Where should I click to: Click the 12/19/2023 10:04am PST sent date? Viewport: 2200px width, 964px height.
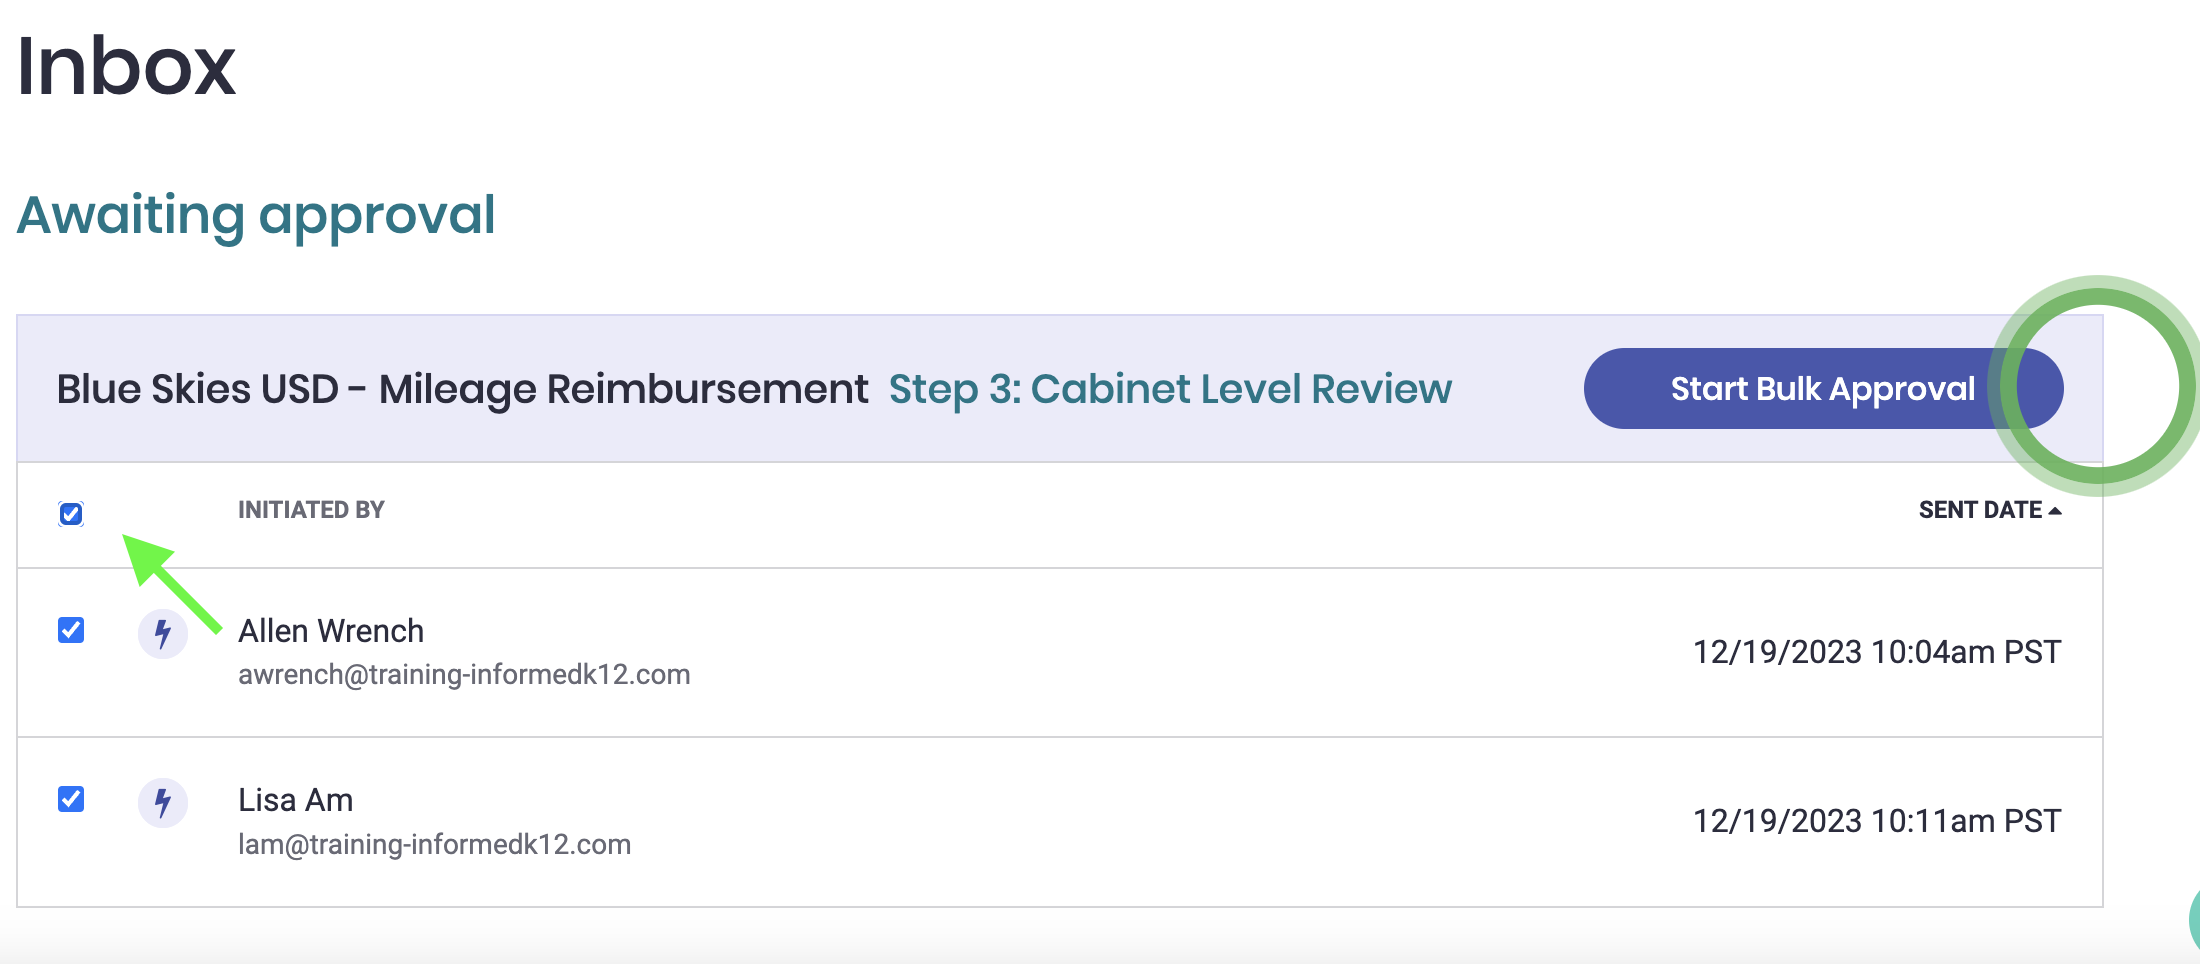(1877, 652)
